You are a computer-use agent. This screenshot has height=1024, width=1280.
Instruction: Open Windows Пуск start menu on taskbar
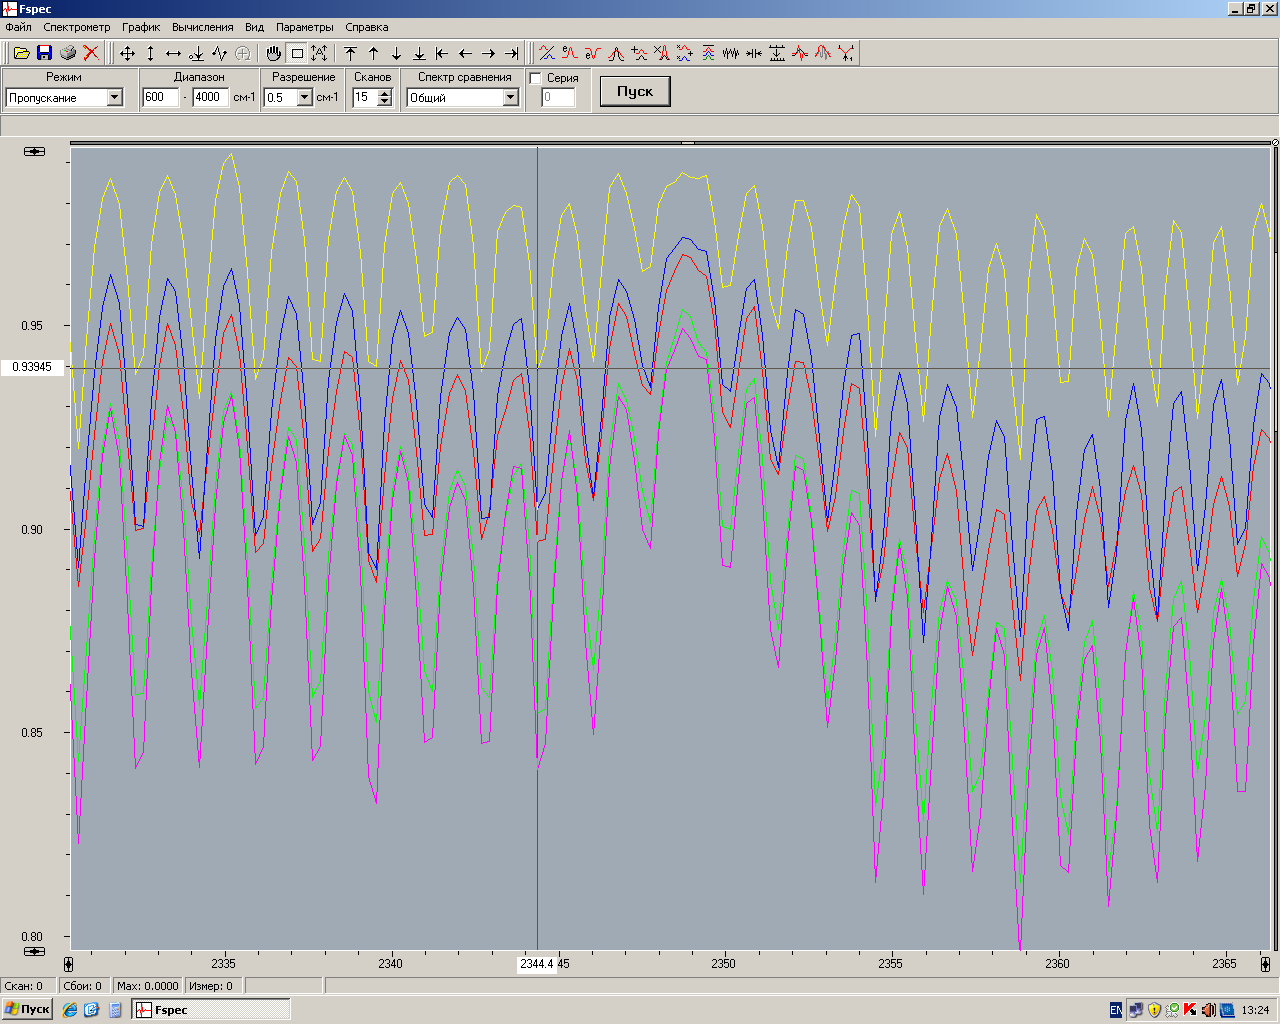click(x=27, y=1009)
